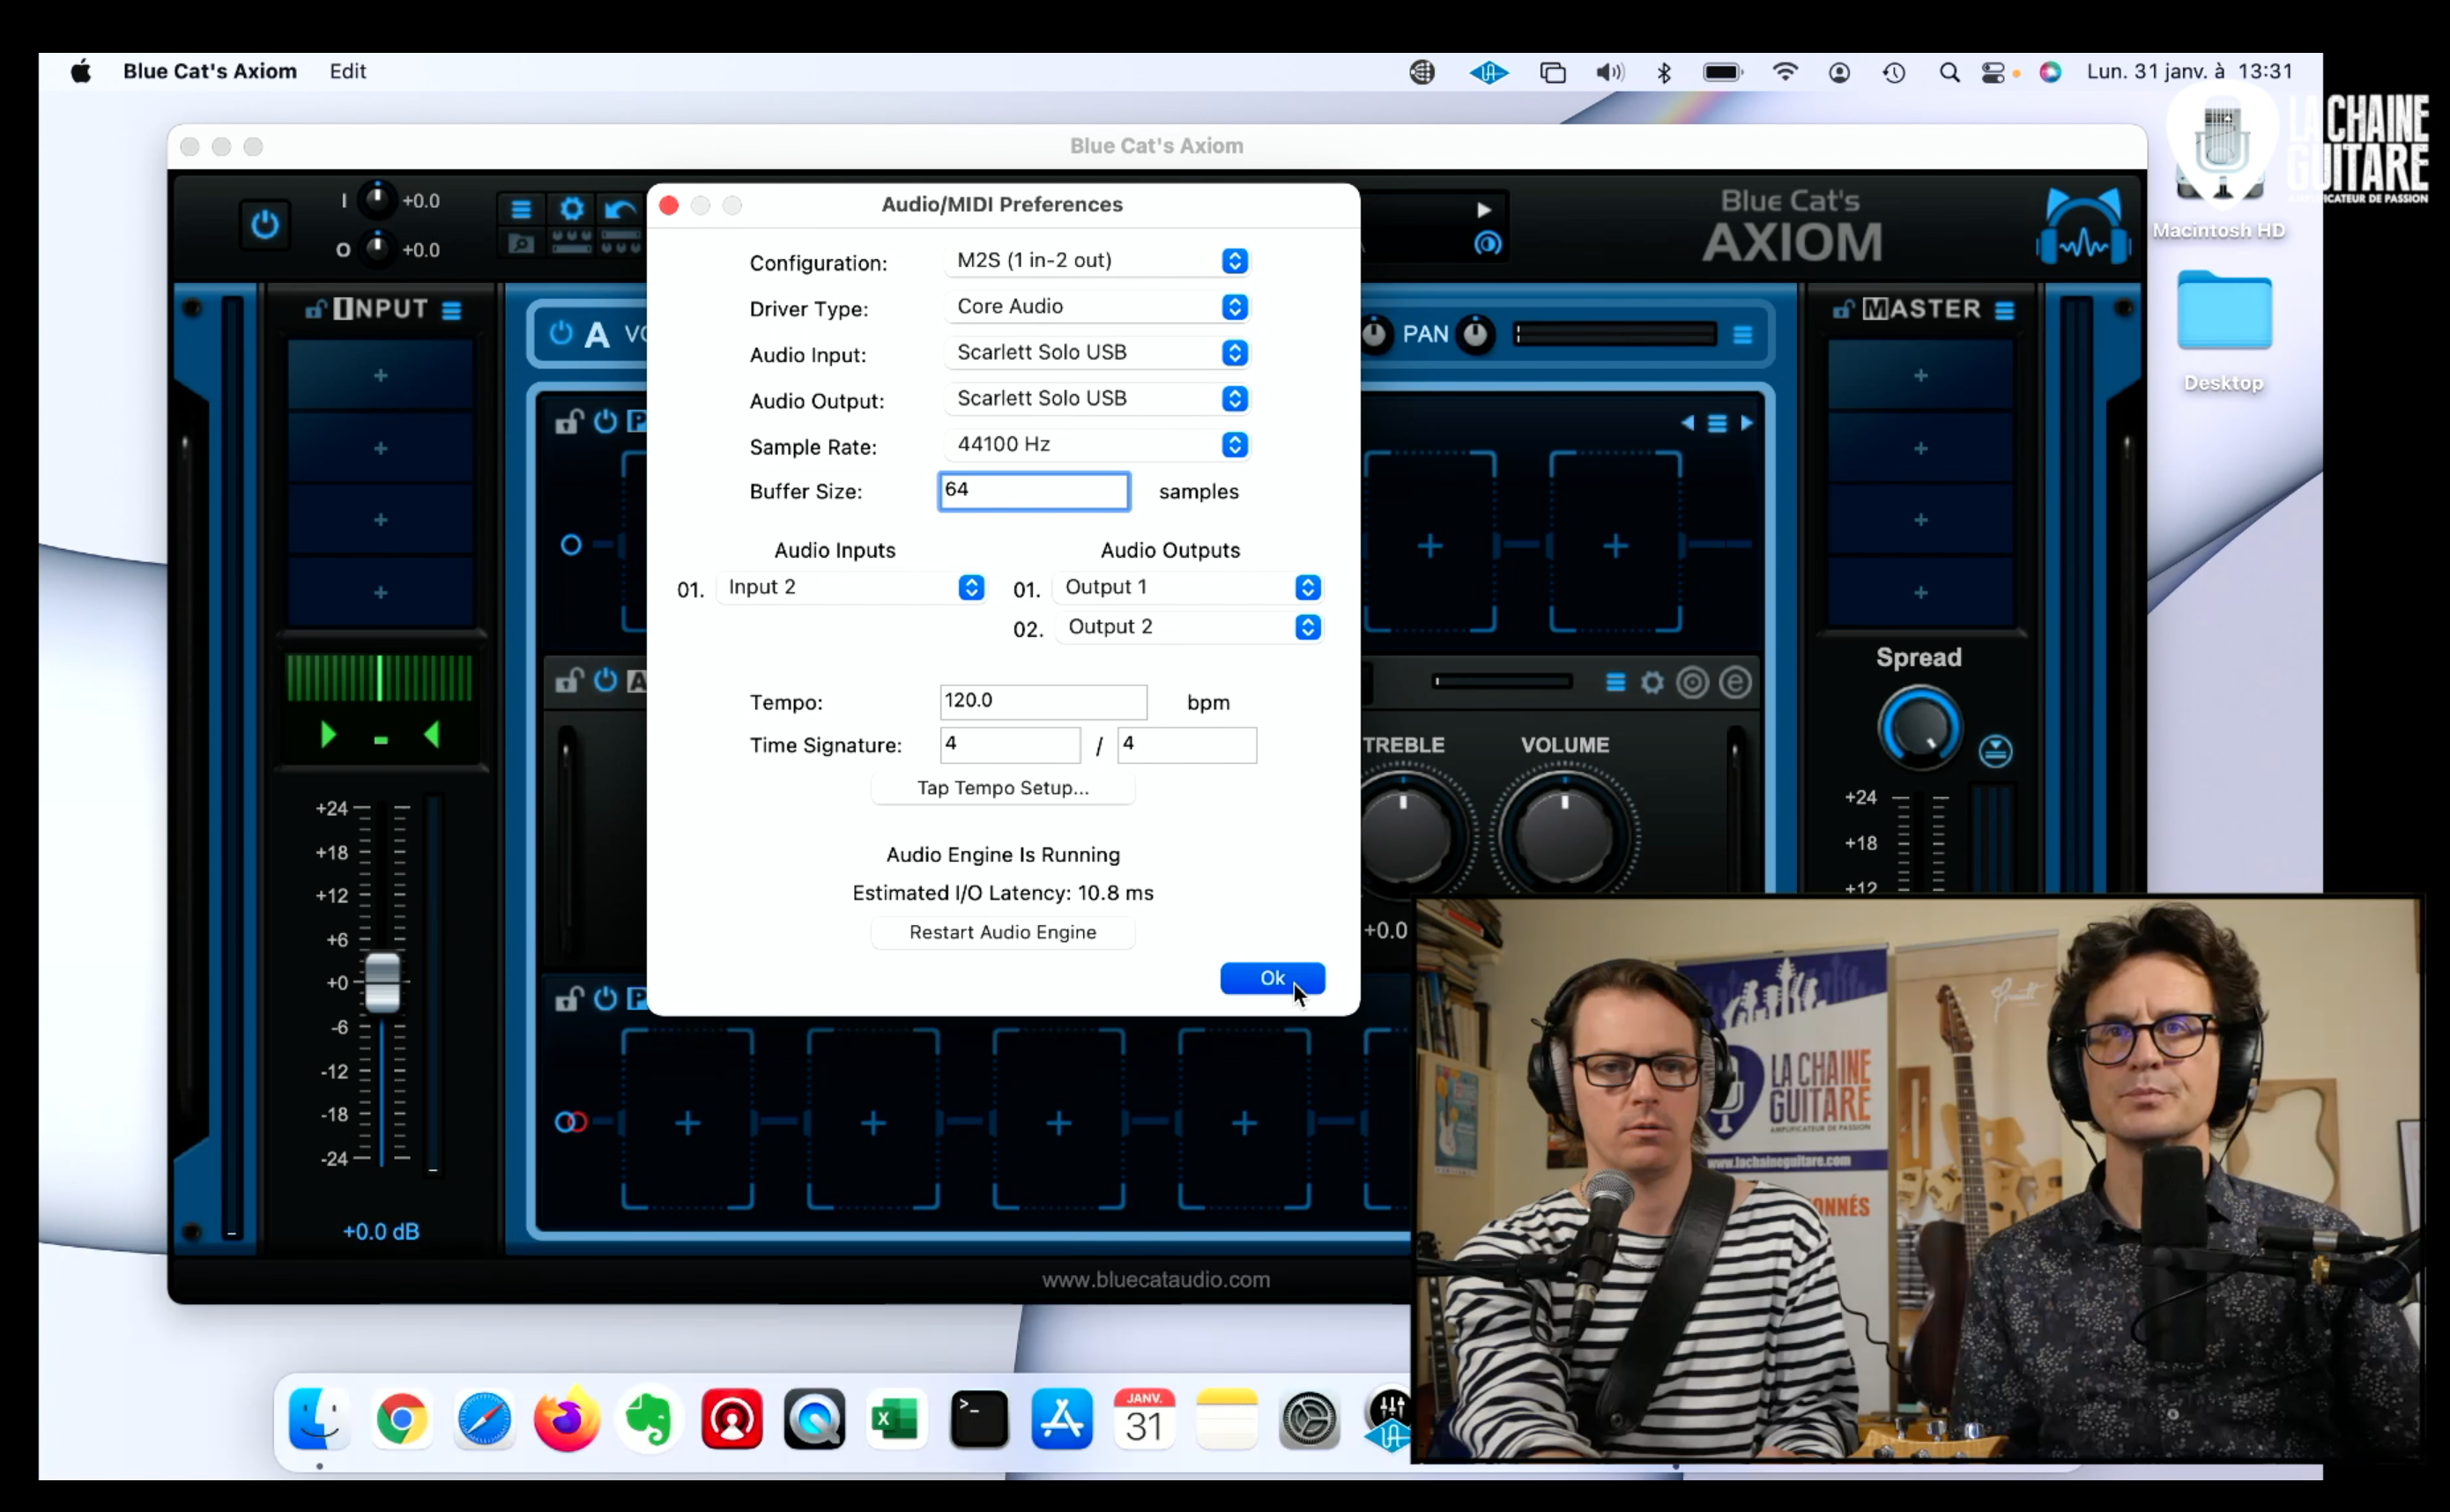
Task: Open the Input 2 channel dropdown
Action: [x=851, y=588]
